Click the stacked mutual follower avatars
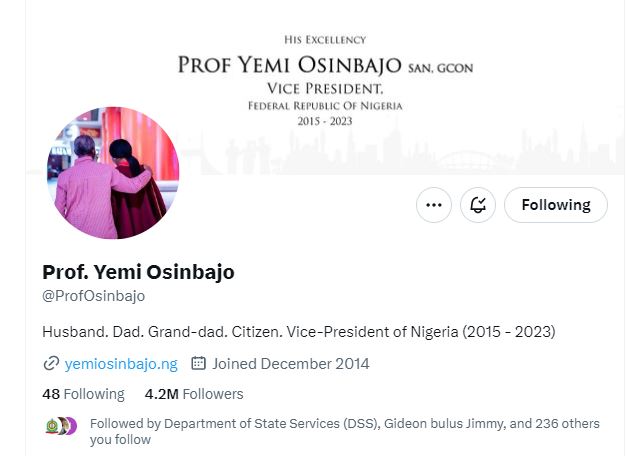 tap(60, 426)
